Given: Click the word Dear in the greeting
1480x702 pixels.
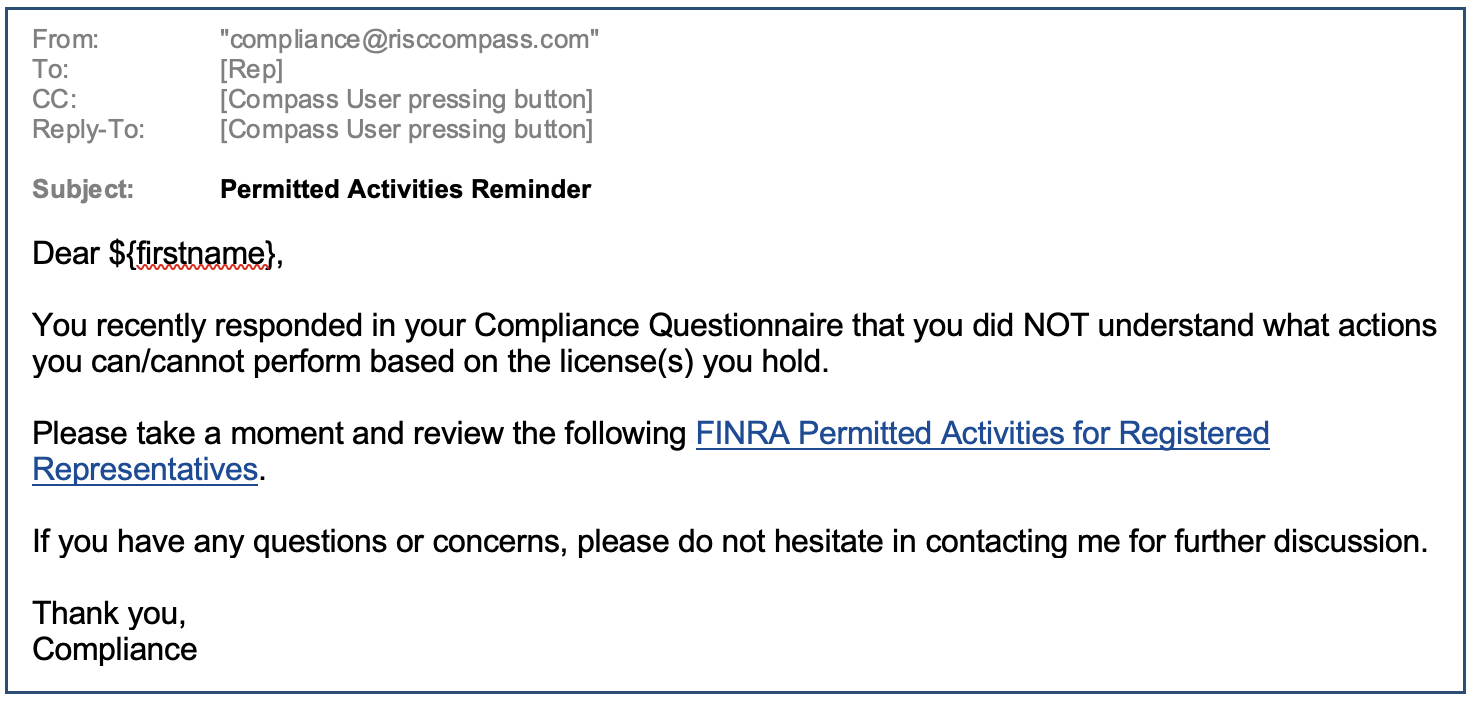Looking at the screenshot, I should point(66,254).
